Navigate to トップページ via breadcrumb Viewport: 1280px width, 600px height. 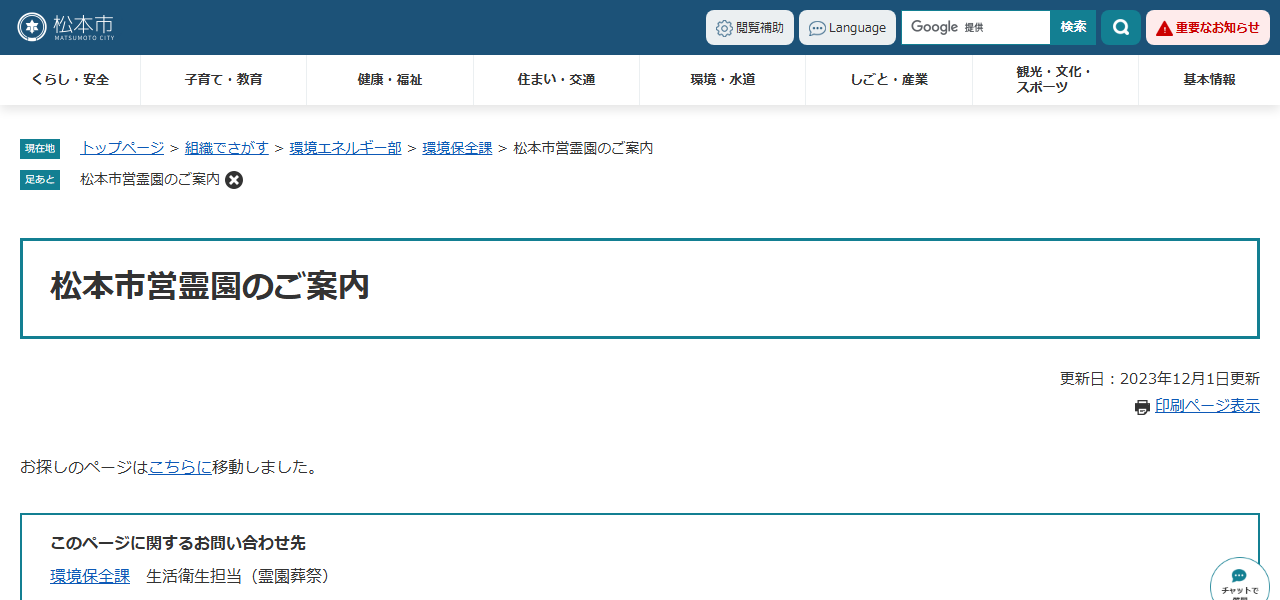tap(121, 147)
